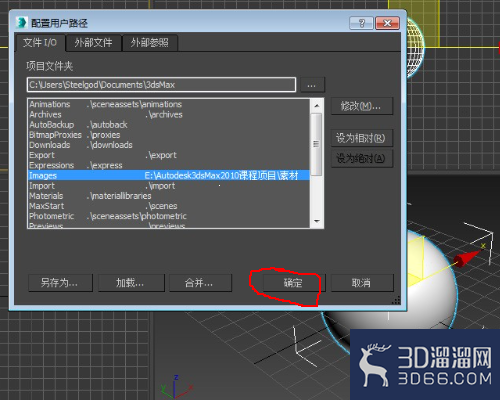This screenshot has height=400, width=500.
Task: Select the Downloads path row
Action: coord(169,145)
